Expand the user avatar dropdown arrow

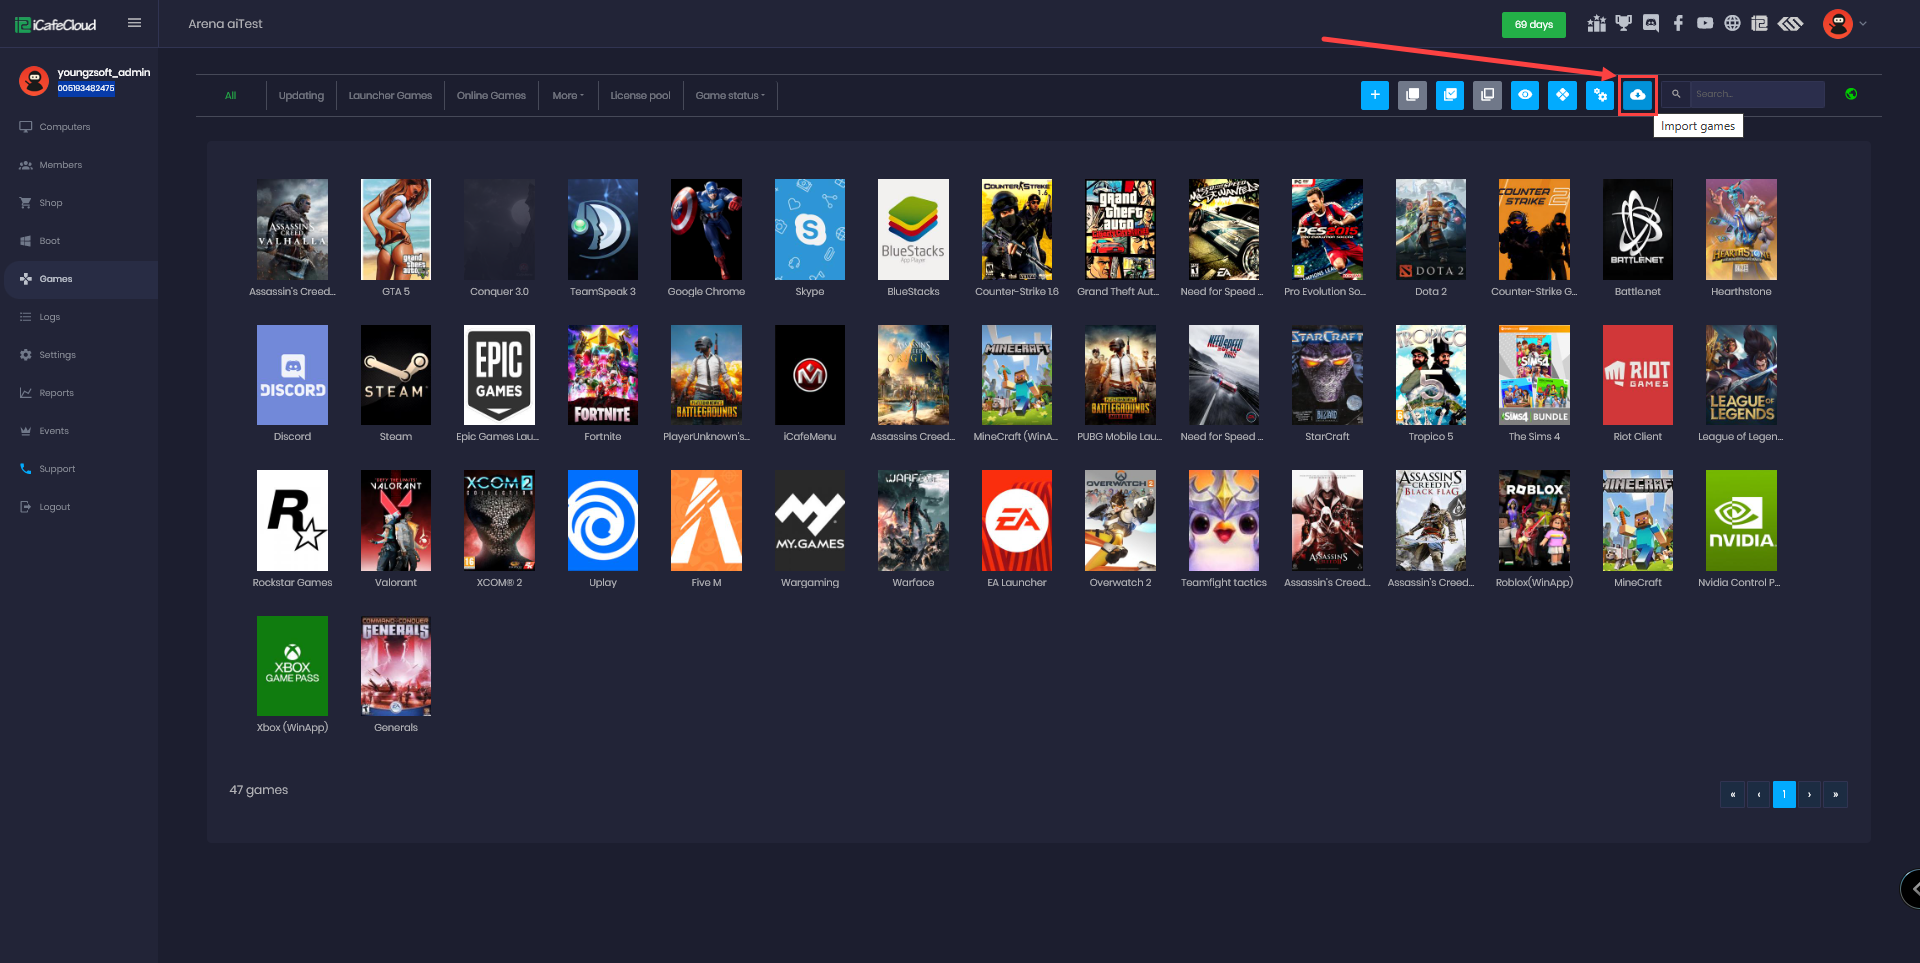[1863, 24]
